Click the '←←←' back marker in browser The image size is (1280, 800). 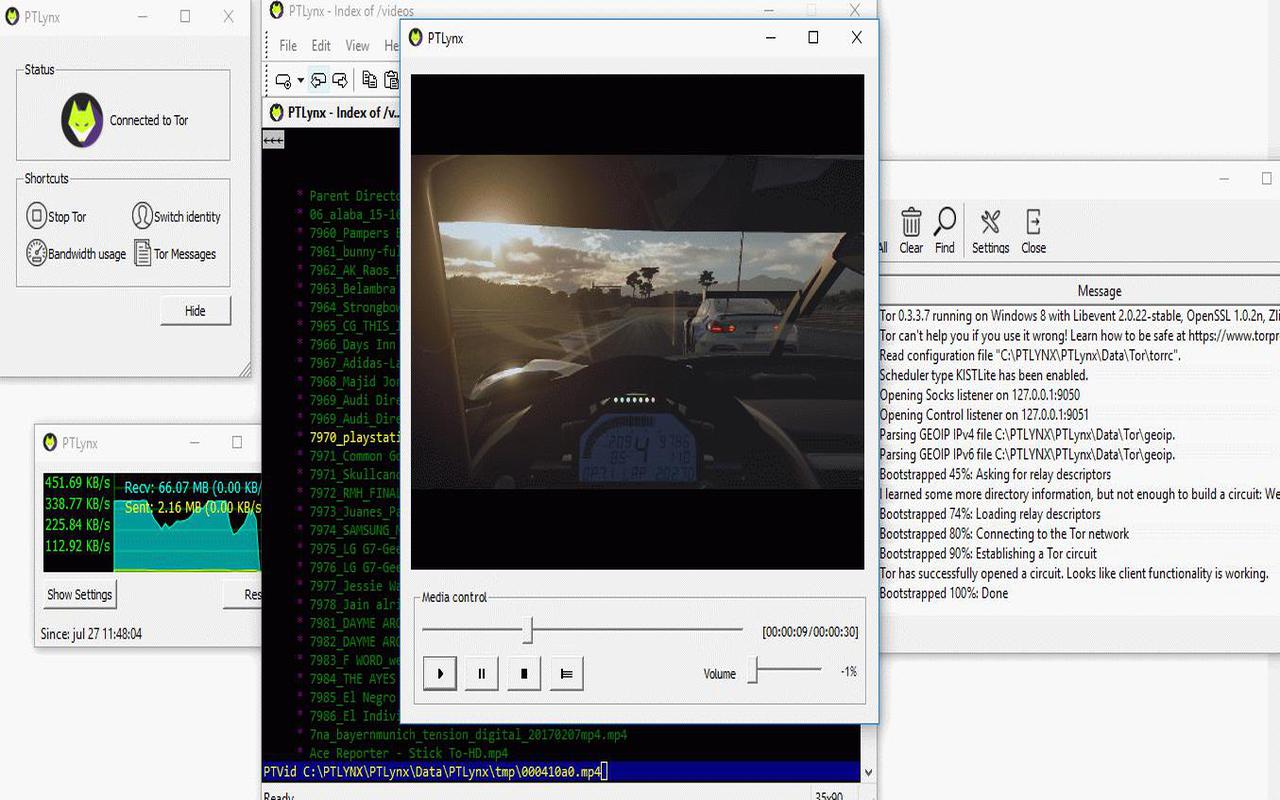[274, 140]
